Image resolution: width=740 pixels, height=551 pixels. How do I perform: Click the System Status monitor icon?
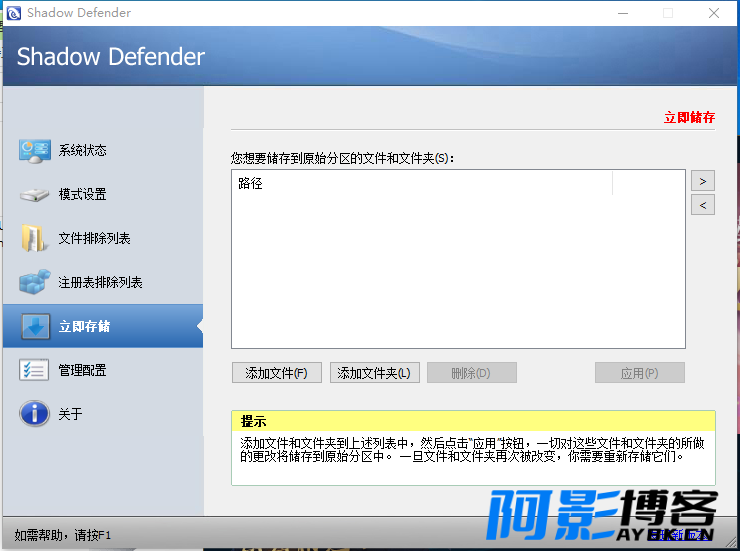click(x=34, y=151)
